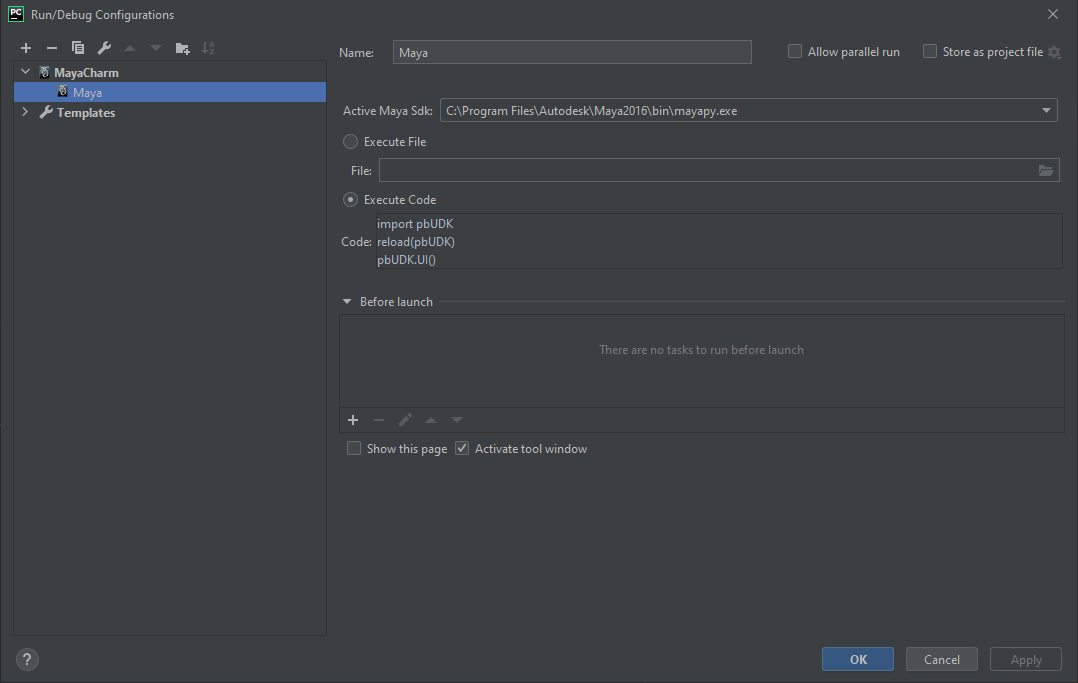Uncheck Activate tool window
The width and height of the screenshot is (1078, 683).
[462, 448]
